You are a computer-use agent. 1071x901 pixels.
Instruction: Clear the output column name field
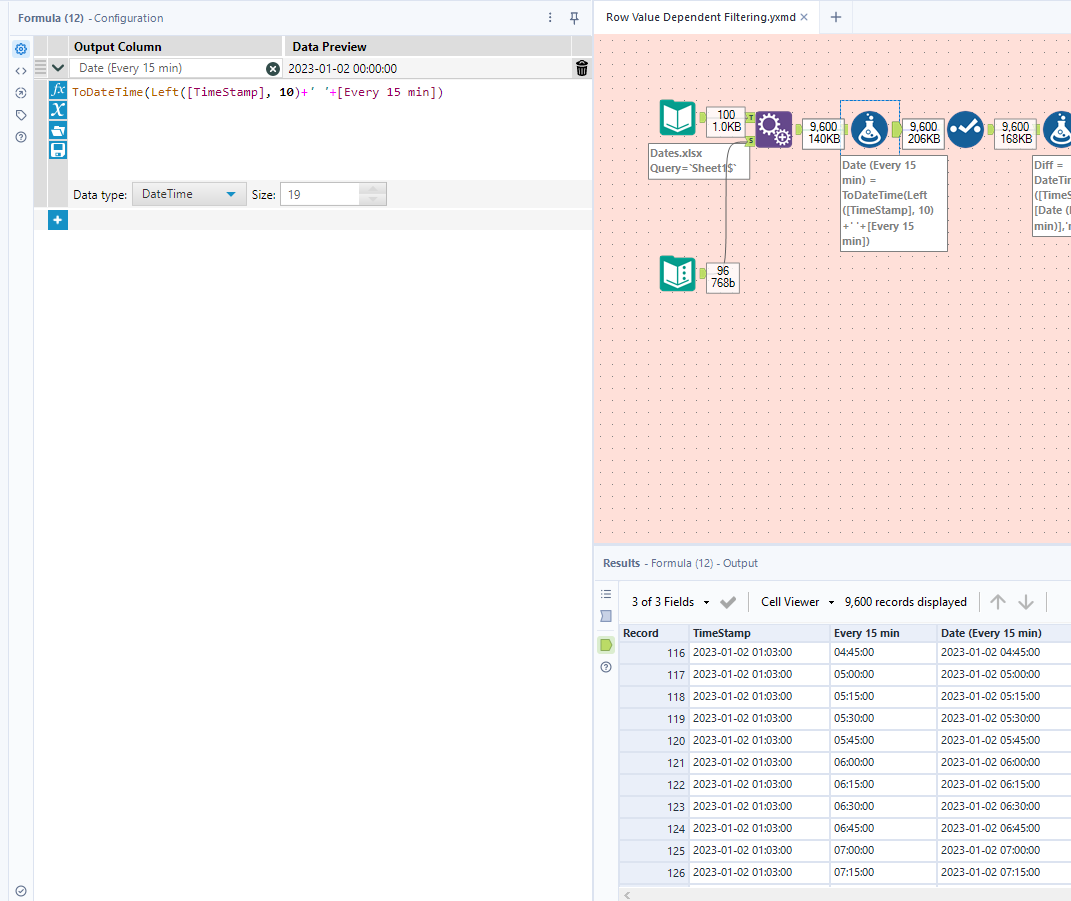tap(273, 69)
